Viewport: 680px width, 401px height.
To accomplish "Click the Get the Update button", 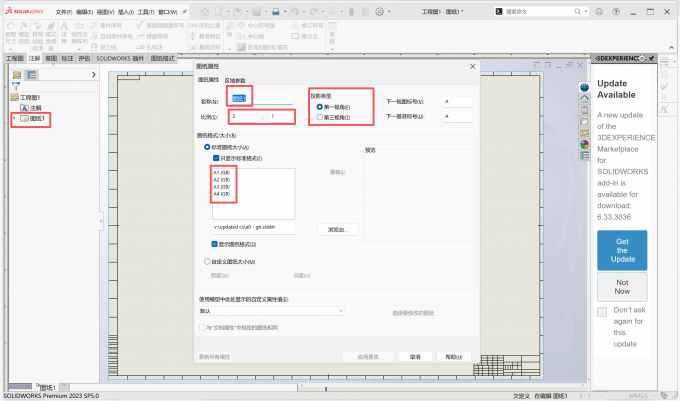I will point(622,251).
